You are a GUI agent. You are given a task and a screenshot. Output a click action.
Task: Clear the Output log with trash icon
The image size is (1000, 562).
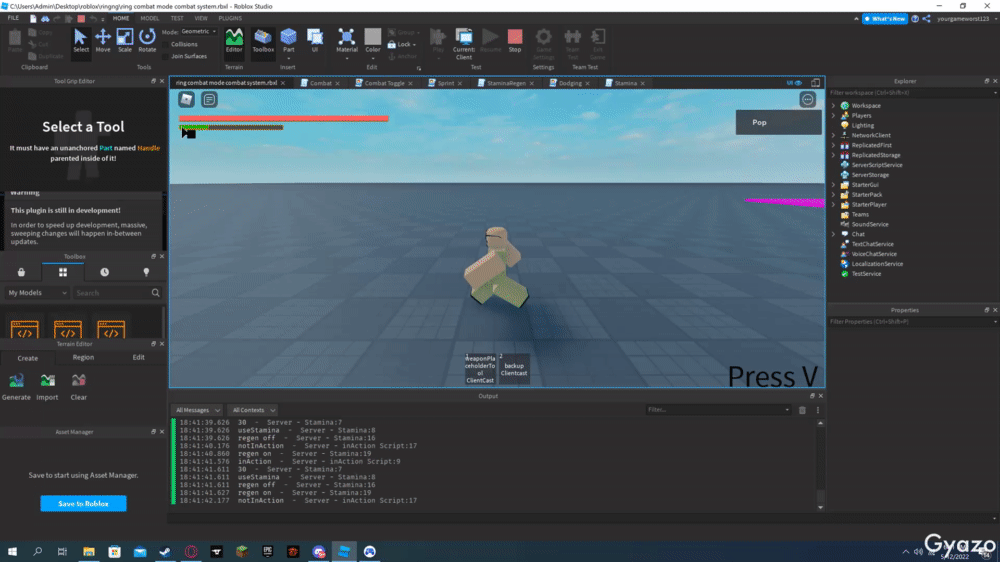pyautogui.click(x=802, y=410)
